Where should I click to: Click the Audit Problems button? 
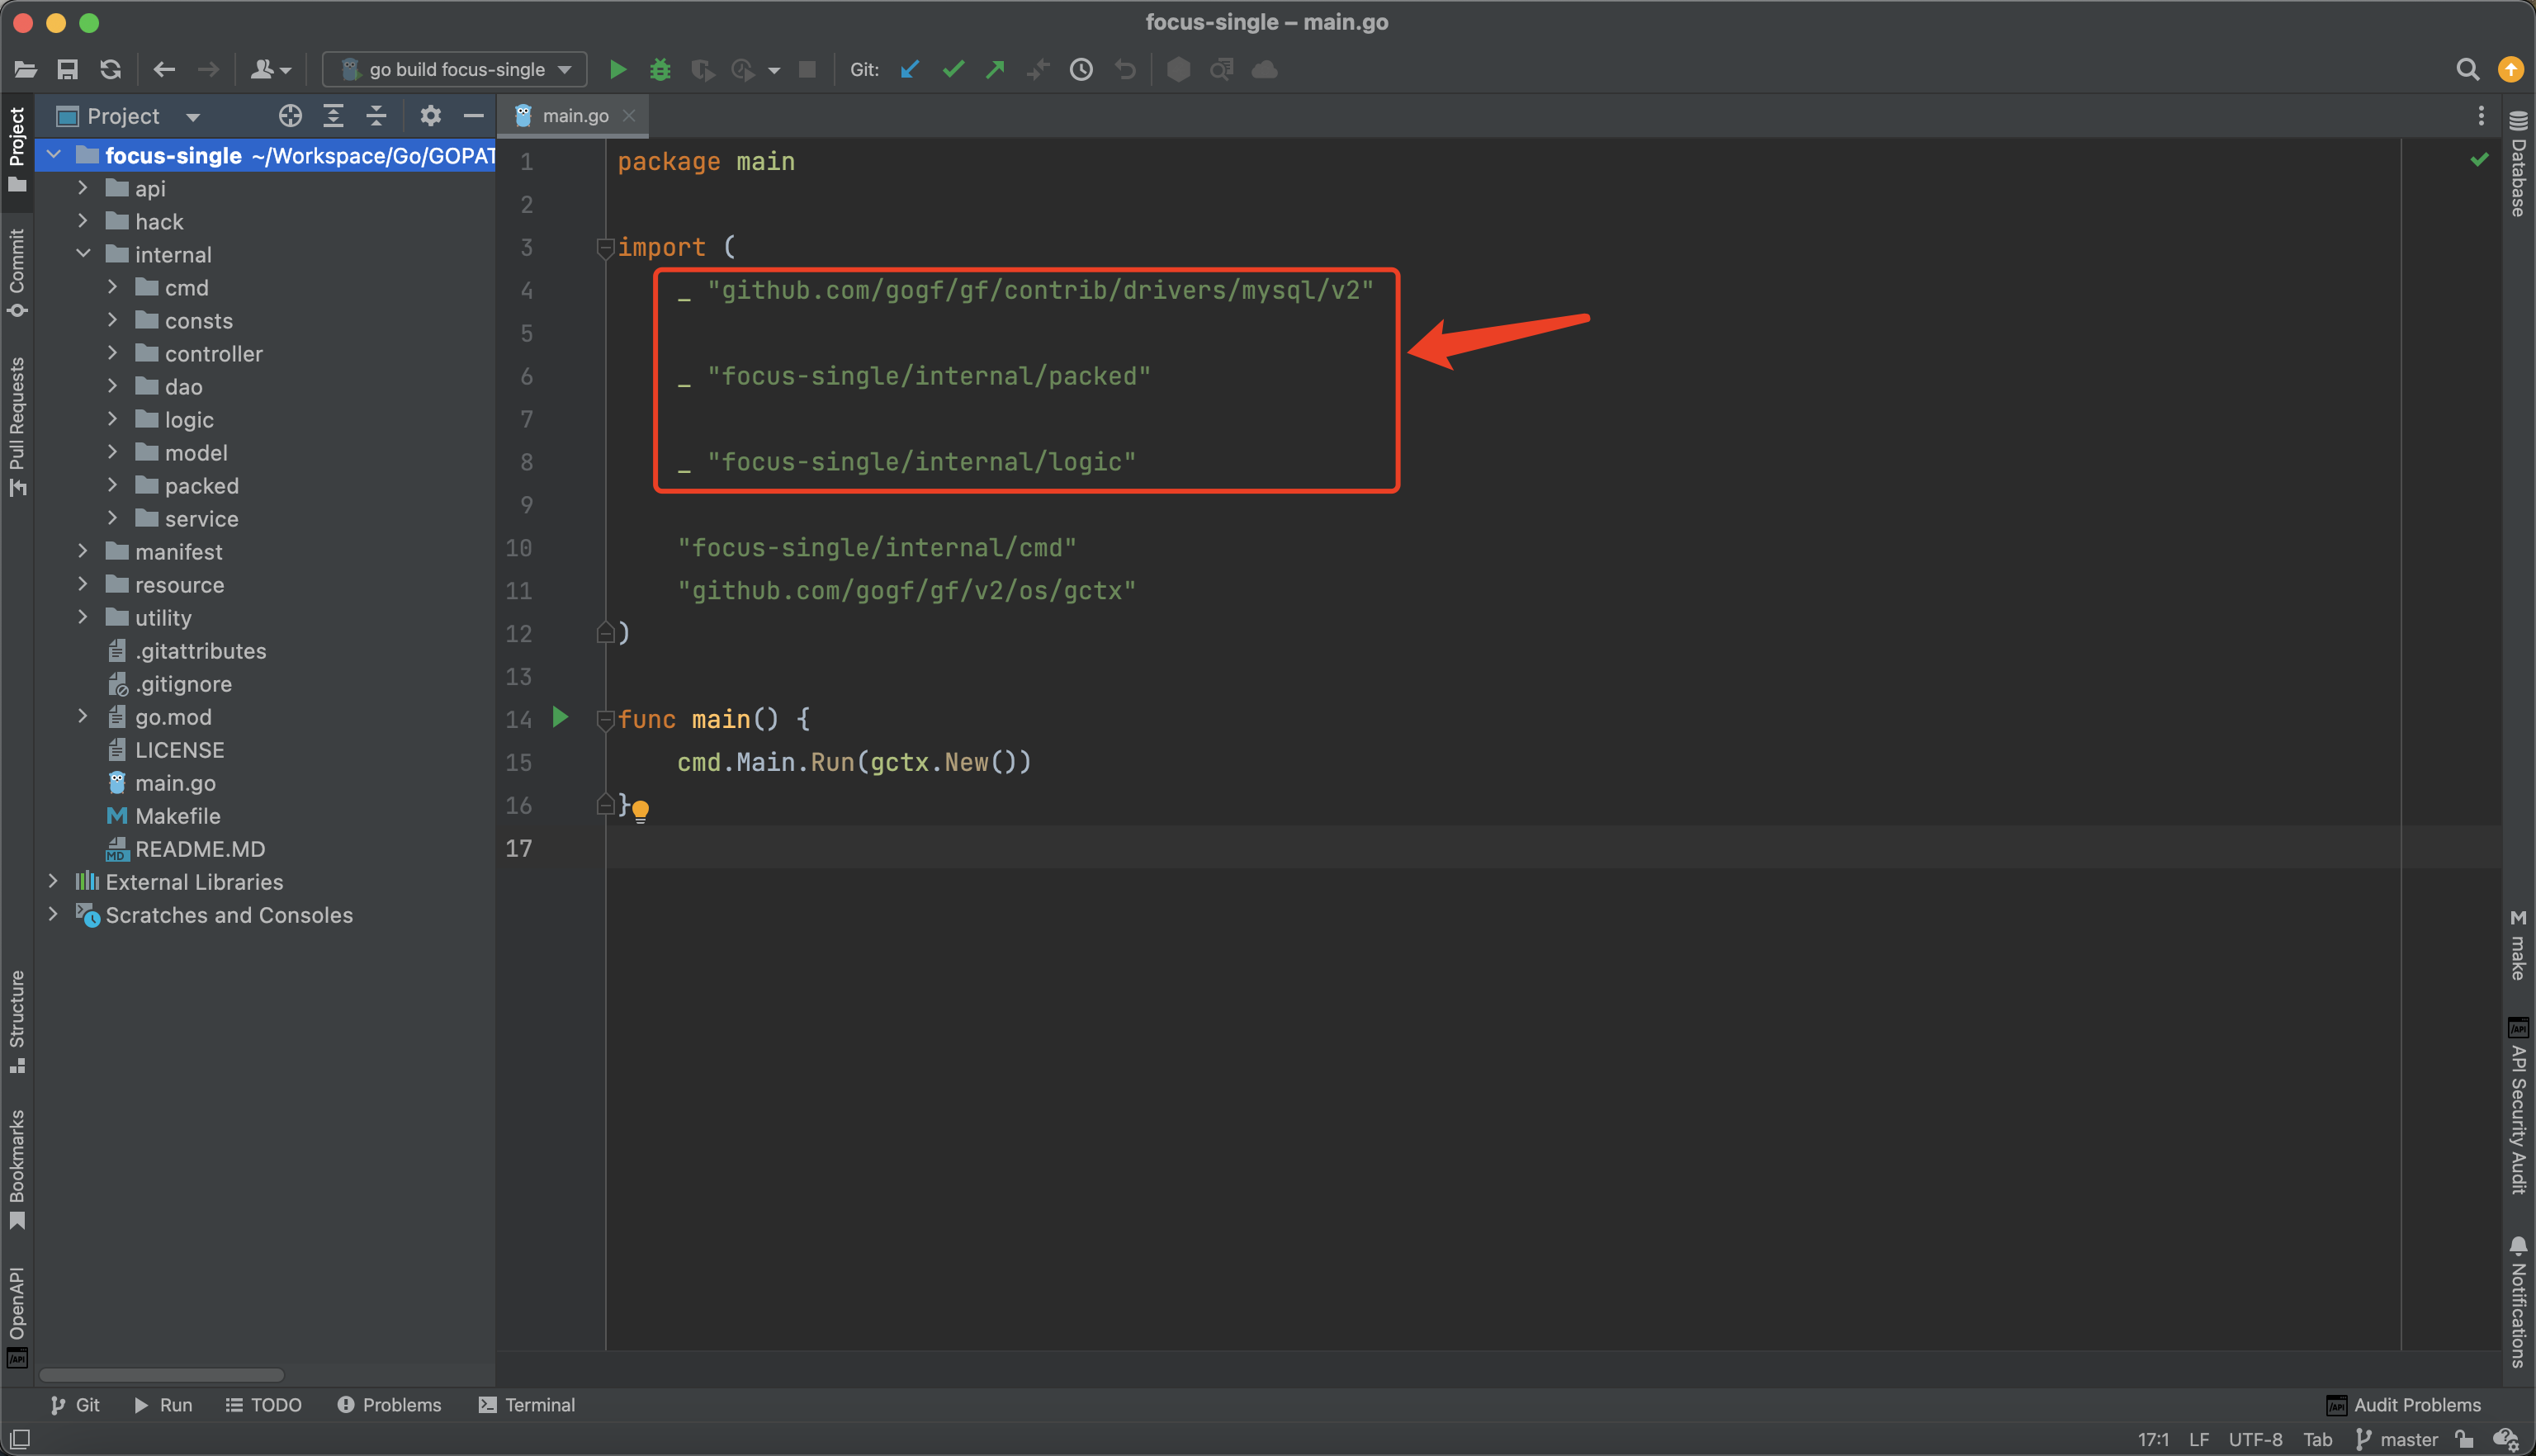point(2404,1404)
